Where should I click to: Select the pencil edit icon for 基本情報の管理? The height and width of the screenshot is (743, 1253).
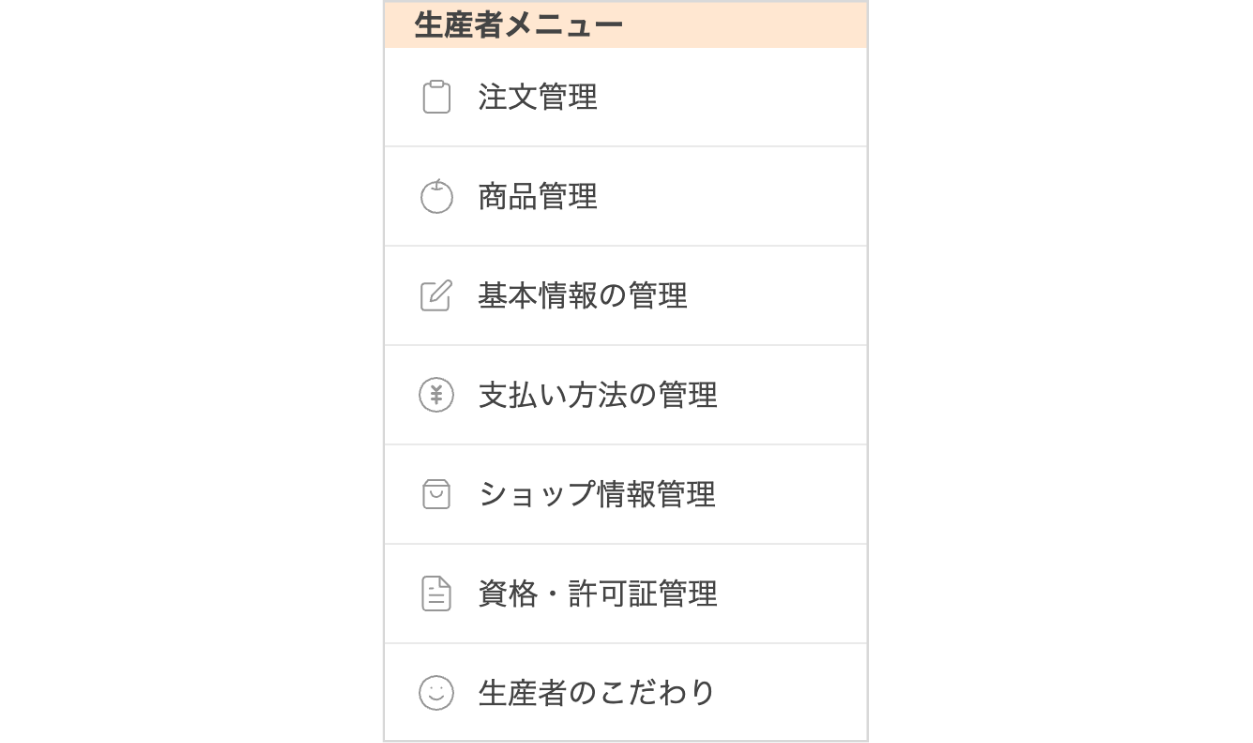pos(434,294)
